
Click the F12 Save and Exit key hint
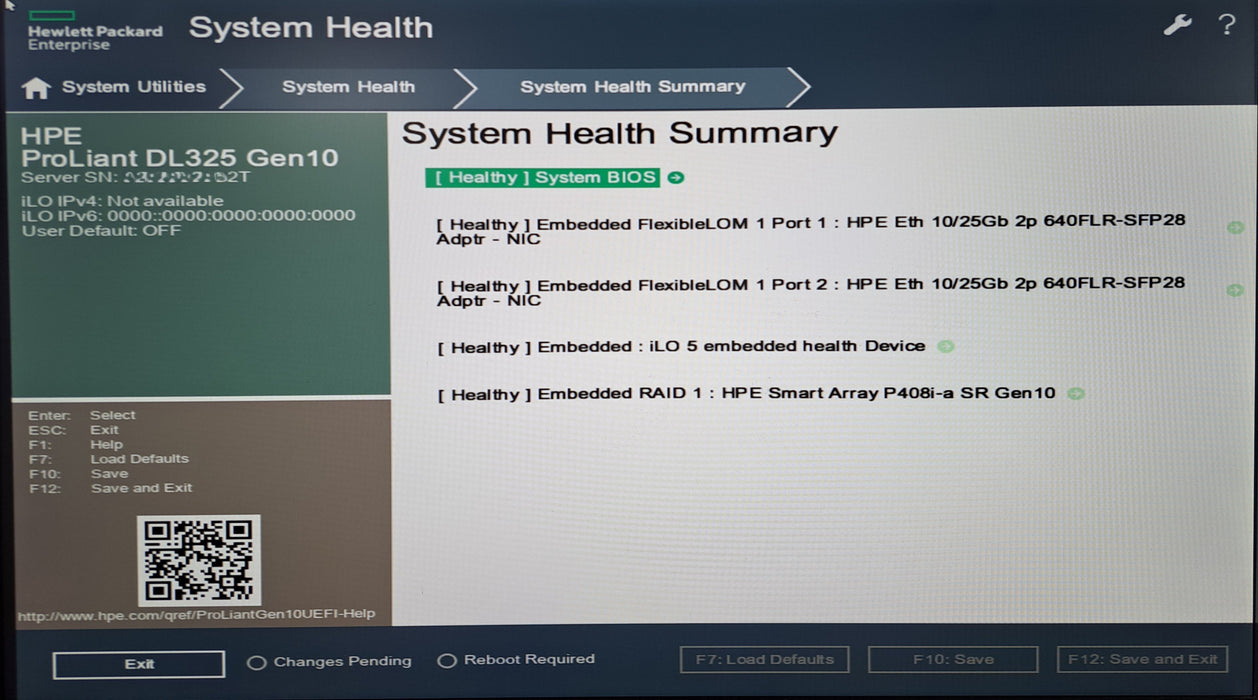tap(110, 488)
